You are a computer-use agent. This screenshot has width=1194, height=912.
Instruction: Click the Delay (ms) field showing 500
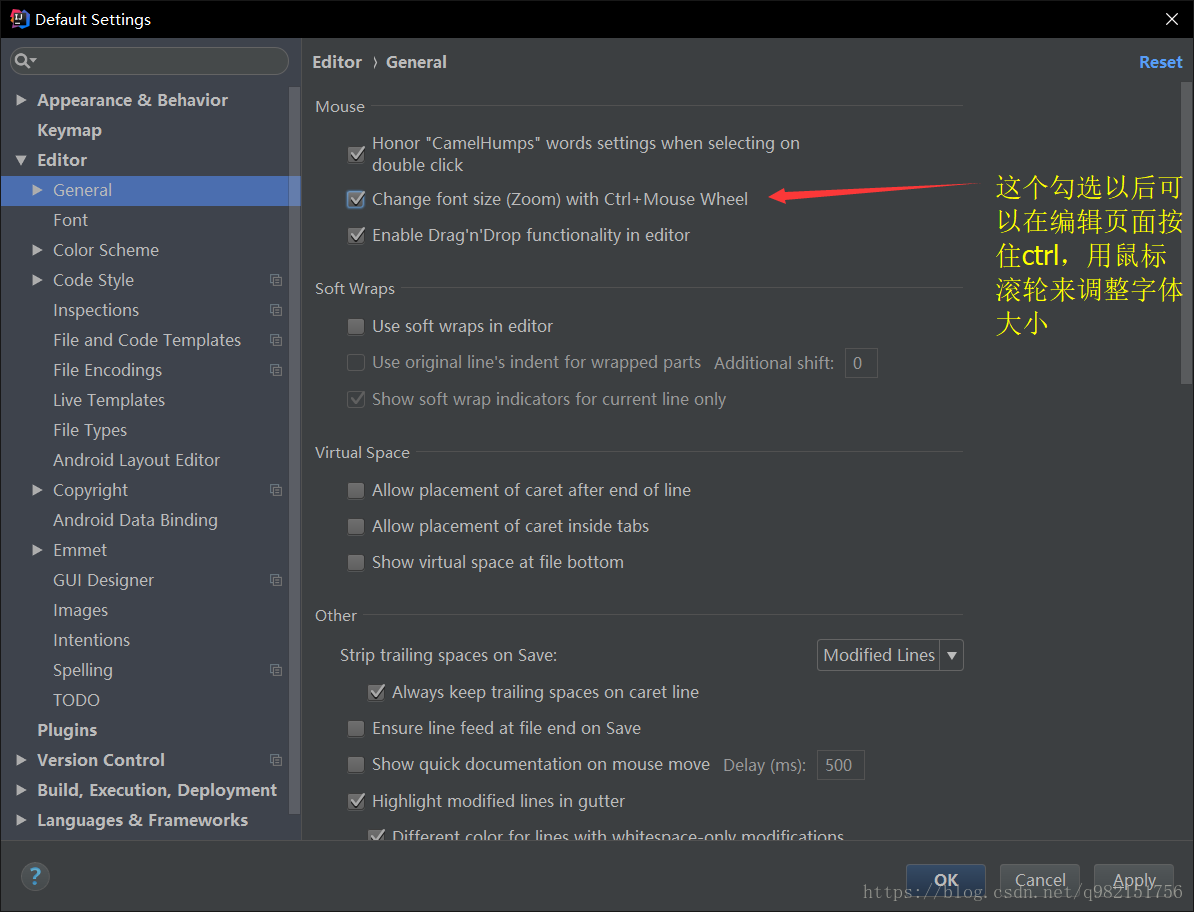(841, 765)
